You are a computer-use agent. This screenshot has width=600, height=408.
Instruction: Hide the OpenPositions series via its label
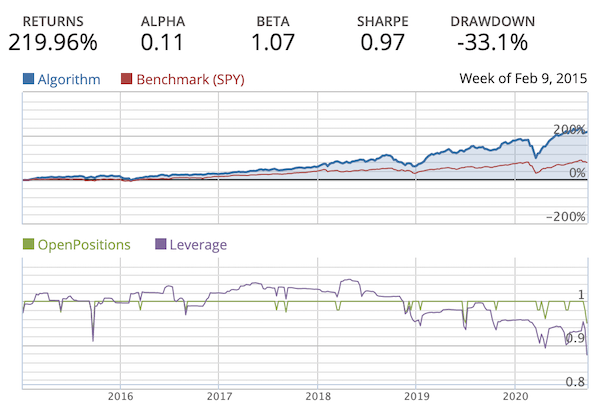(x=84, y=244)
